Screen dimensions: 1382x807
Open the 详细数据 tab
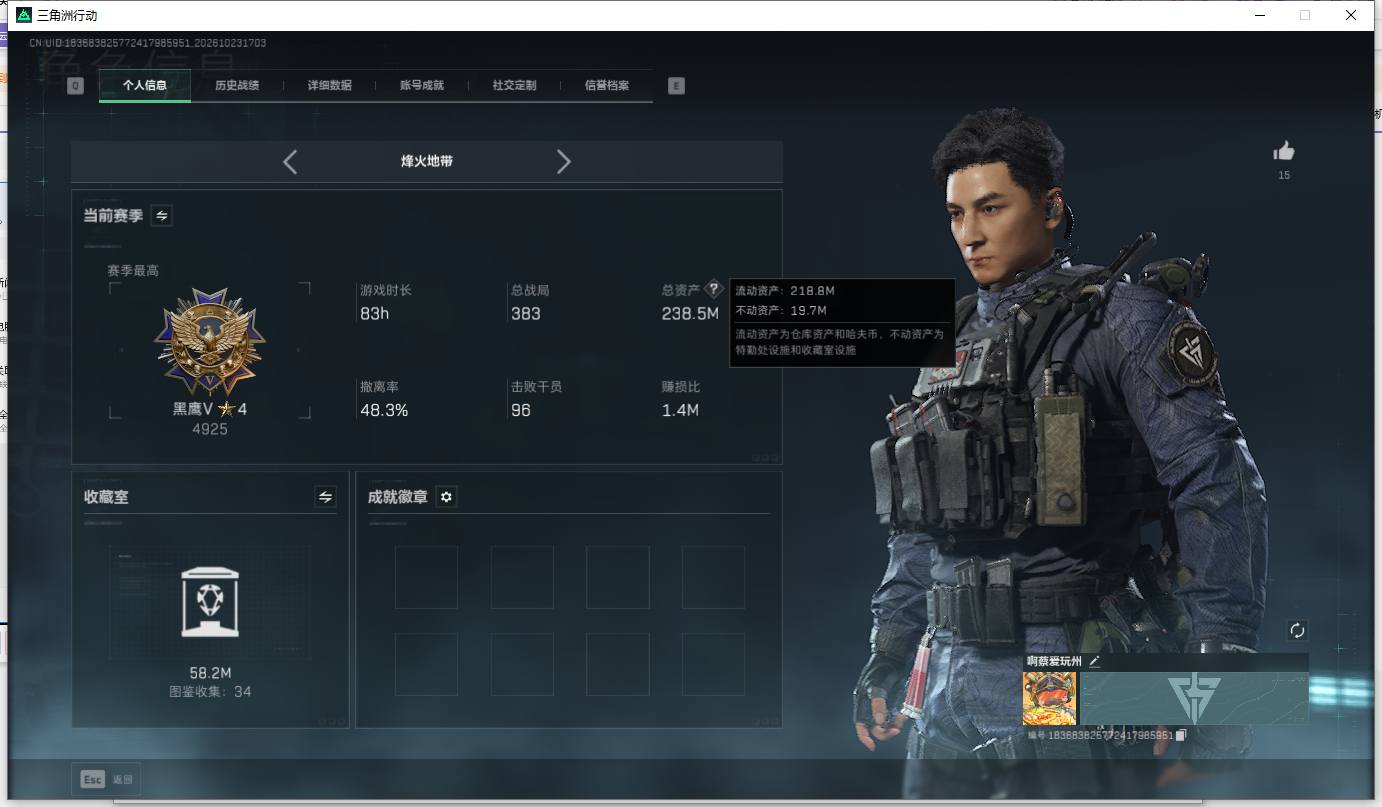329,86
